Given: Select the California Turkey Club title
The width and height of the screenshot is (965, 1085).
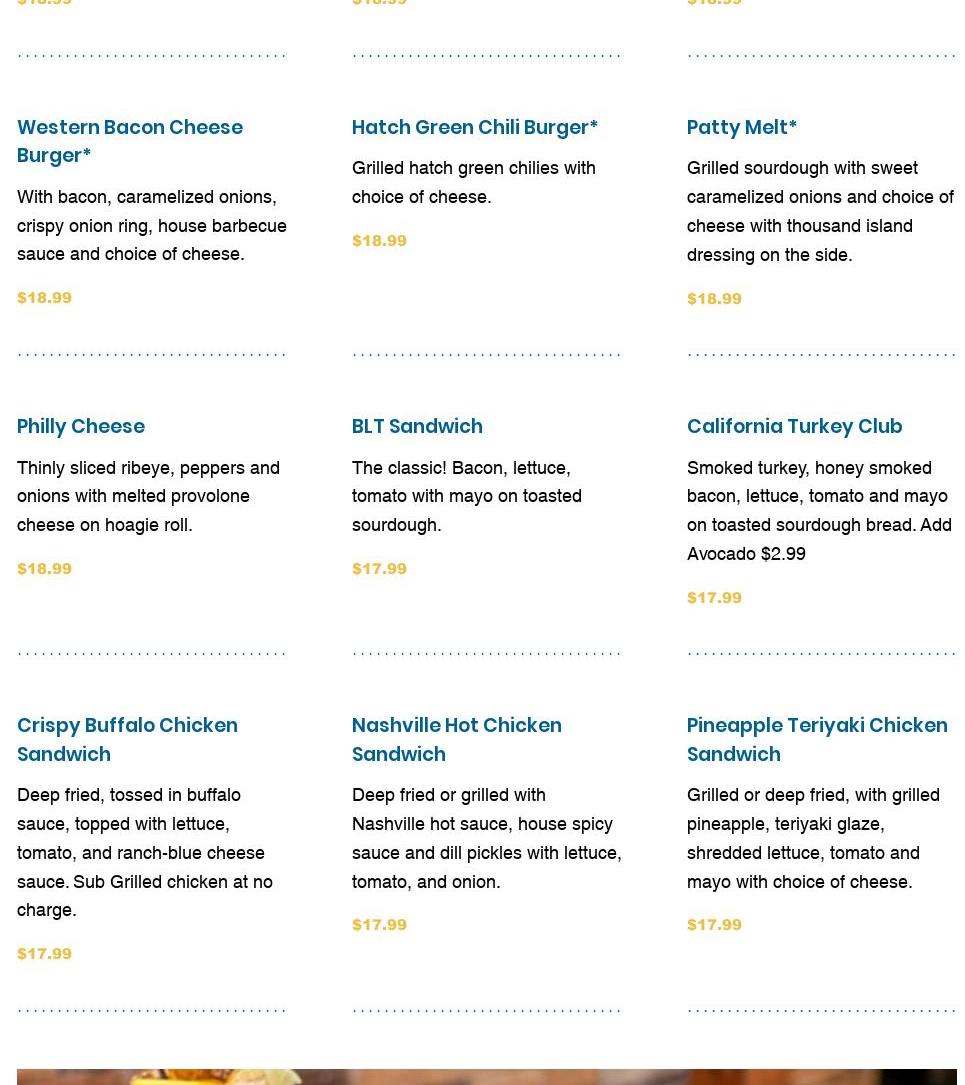Looking at the screenshot, I should click(794, 426).
